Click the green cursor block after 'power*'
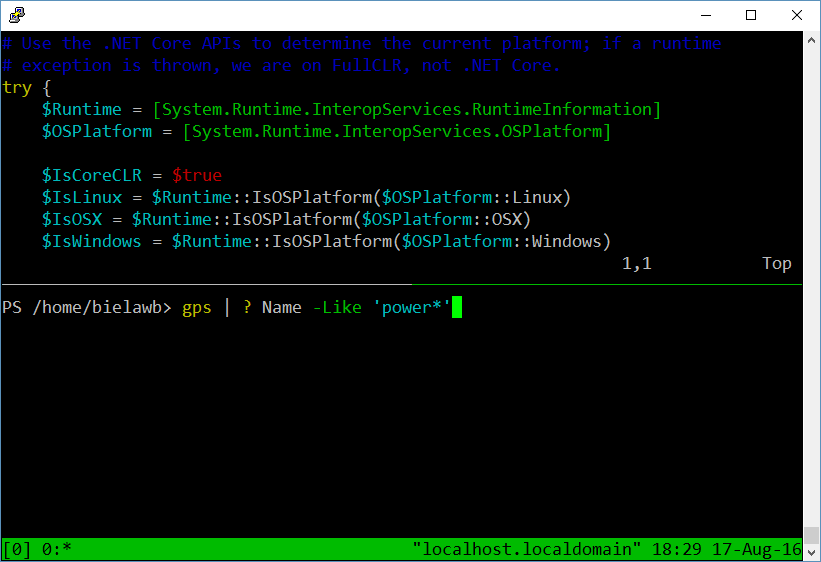This screenshot has width=821, height=562. (457, 308)
